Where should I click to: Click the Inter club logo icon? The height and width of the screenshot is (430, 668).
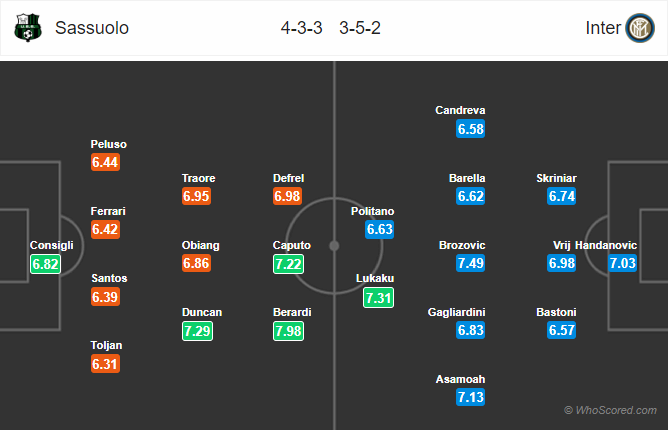pos(640,28)
